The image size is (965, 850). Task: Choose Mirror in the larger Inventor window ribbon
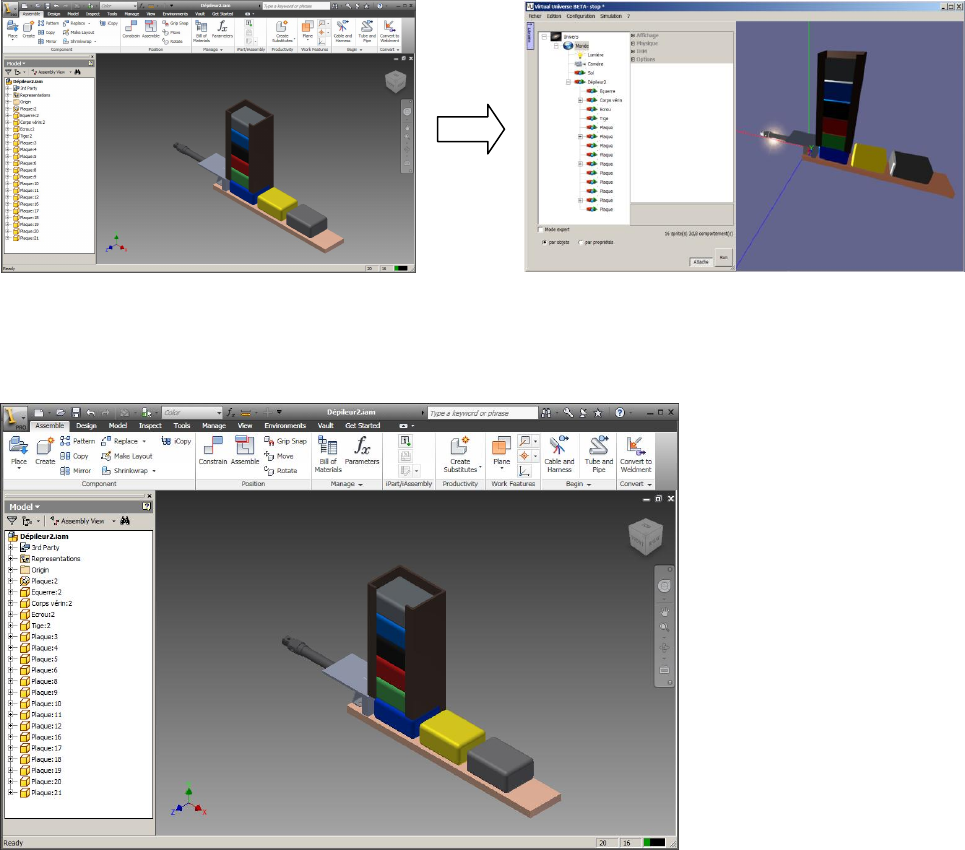(76, 470)
